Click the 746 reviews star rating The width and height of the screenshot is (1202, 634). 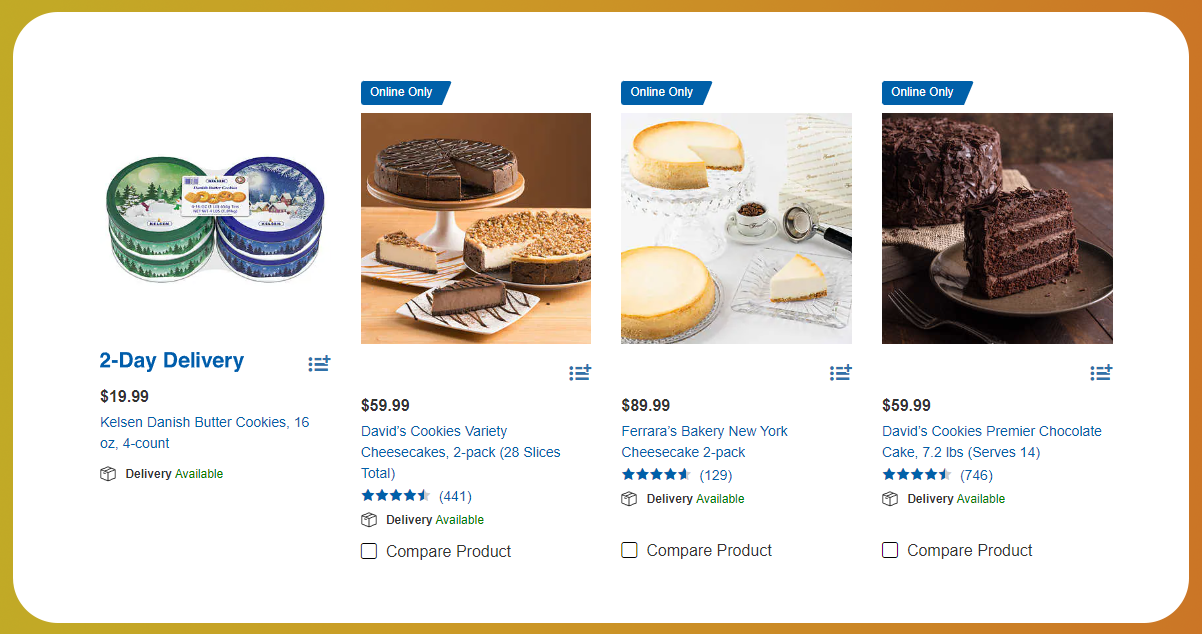pyautogui.click(x=916, y=475)
